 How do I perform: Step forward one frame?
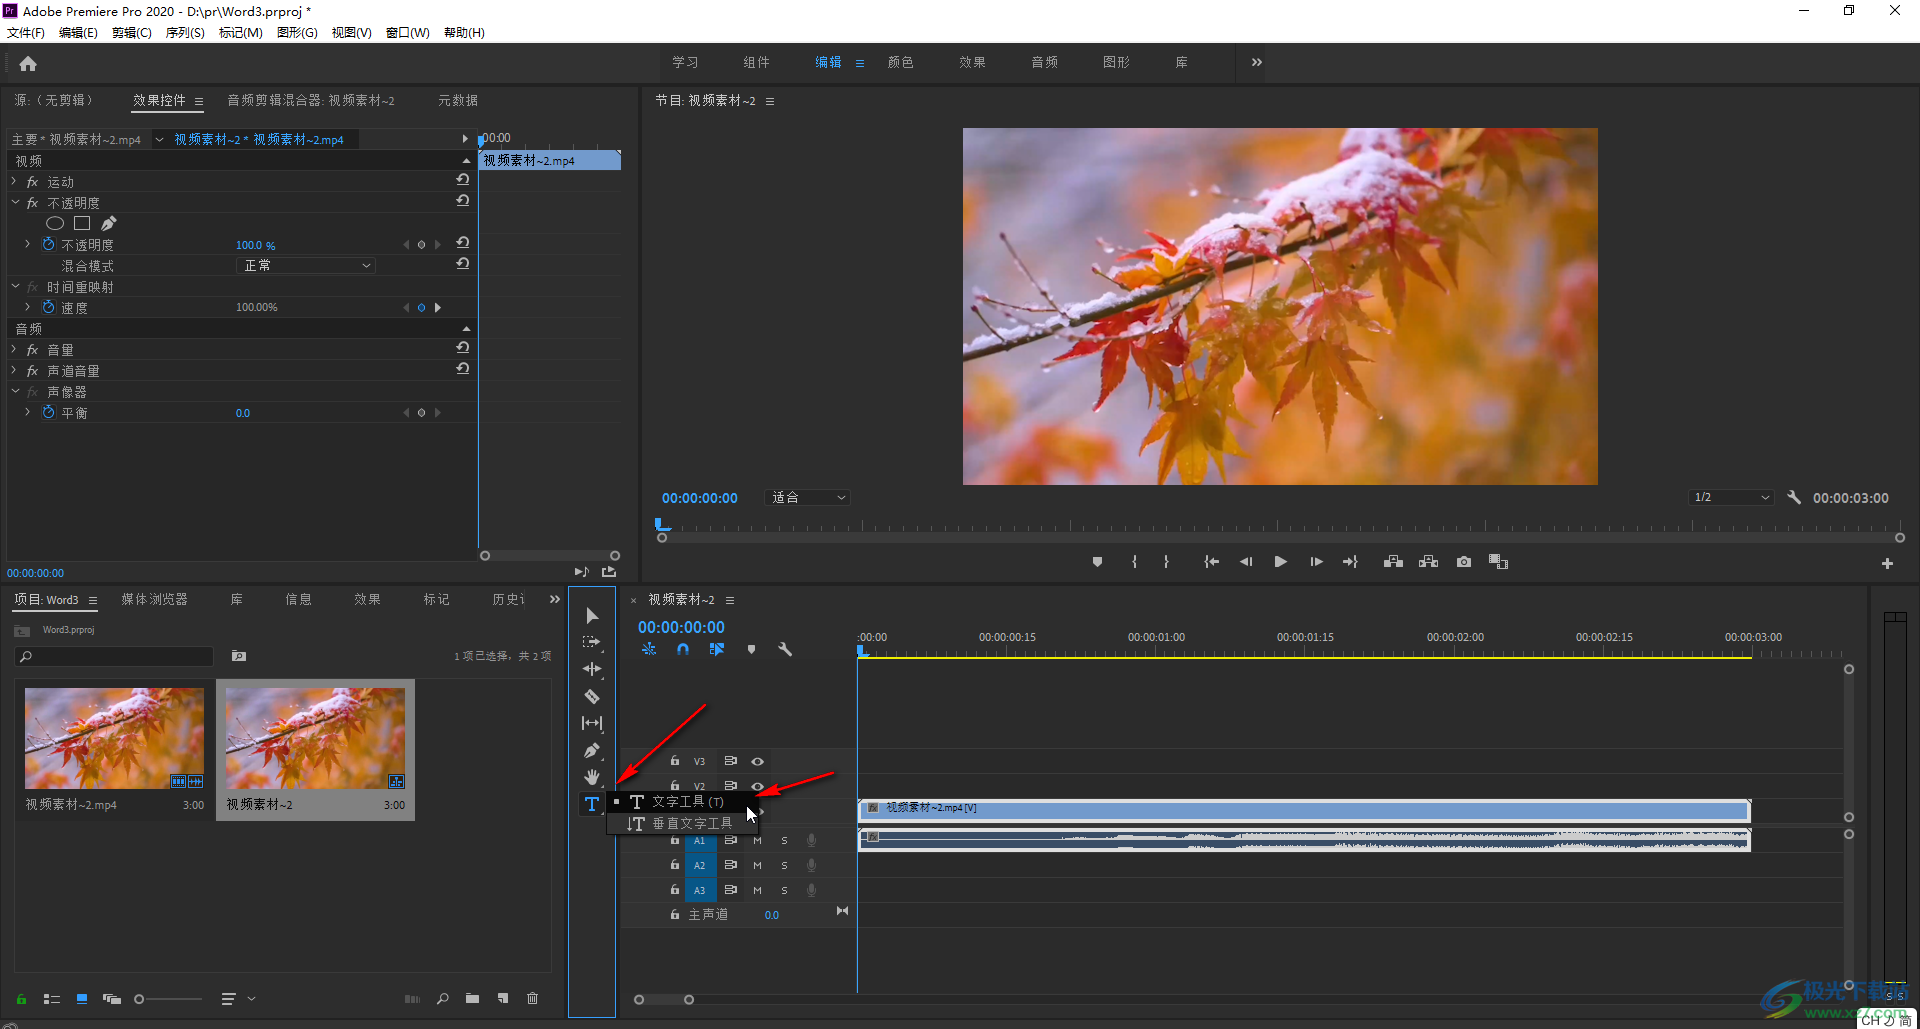[1316, 562]
